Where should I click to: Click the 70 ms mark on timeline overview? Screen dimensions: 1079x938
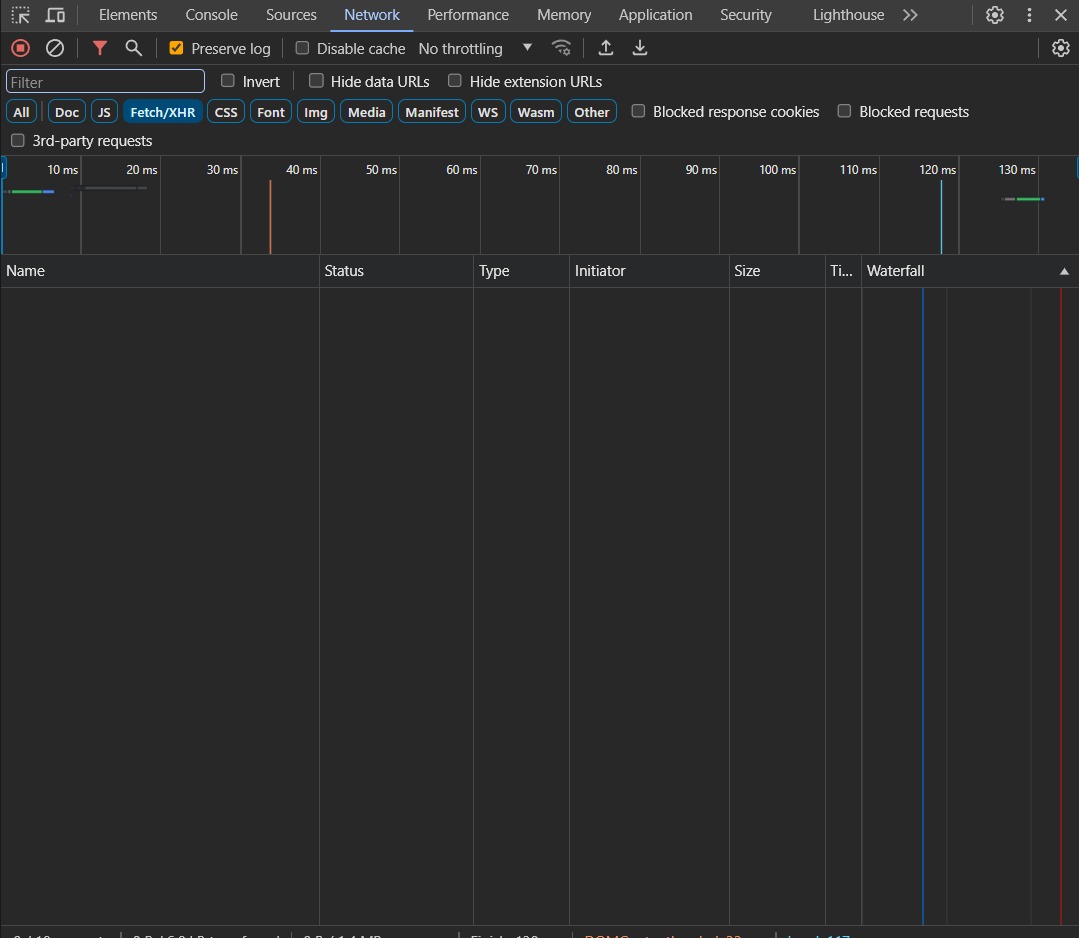tap(541, 170)
